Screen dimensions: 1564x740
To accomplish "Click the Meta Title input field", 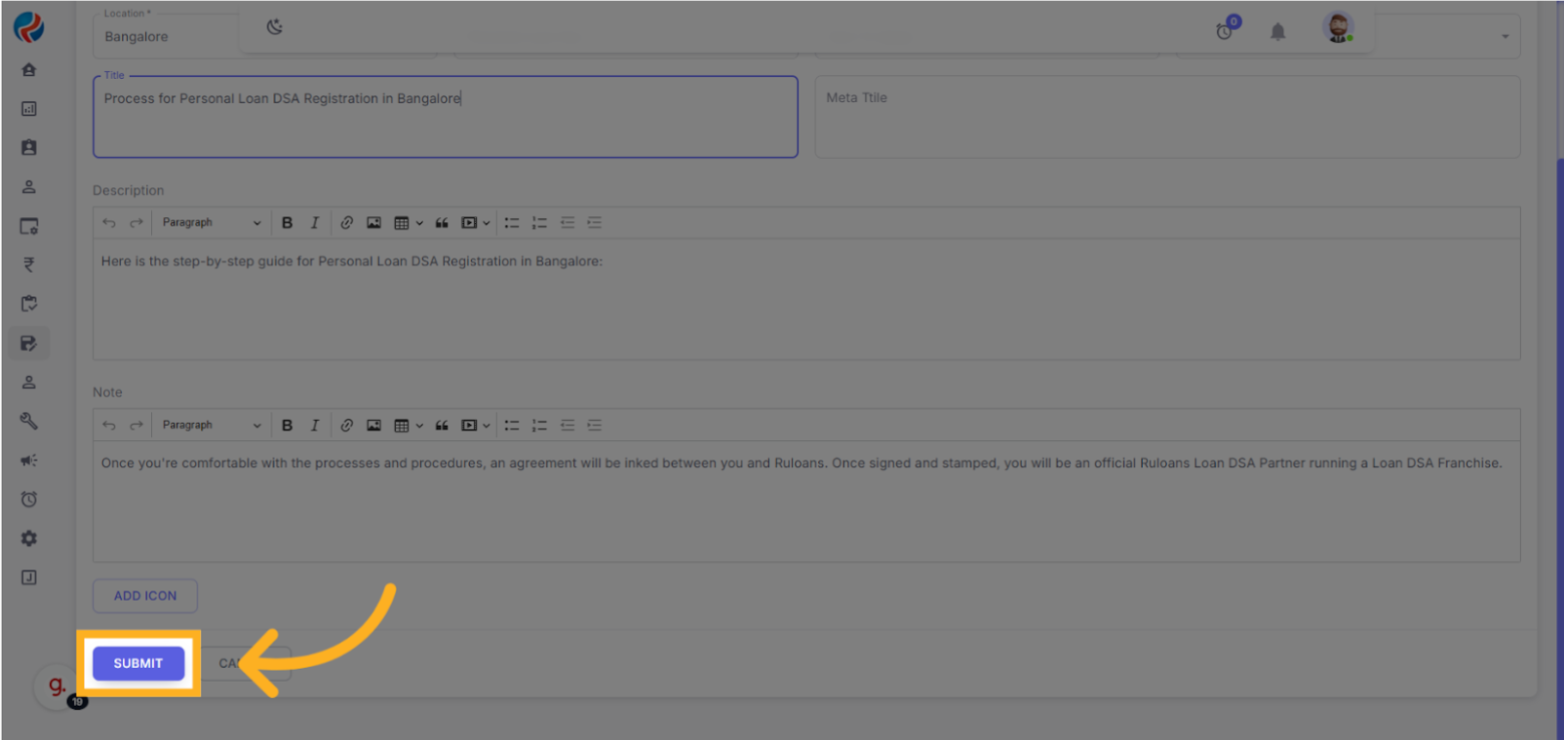I will [1166, 117].
